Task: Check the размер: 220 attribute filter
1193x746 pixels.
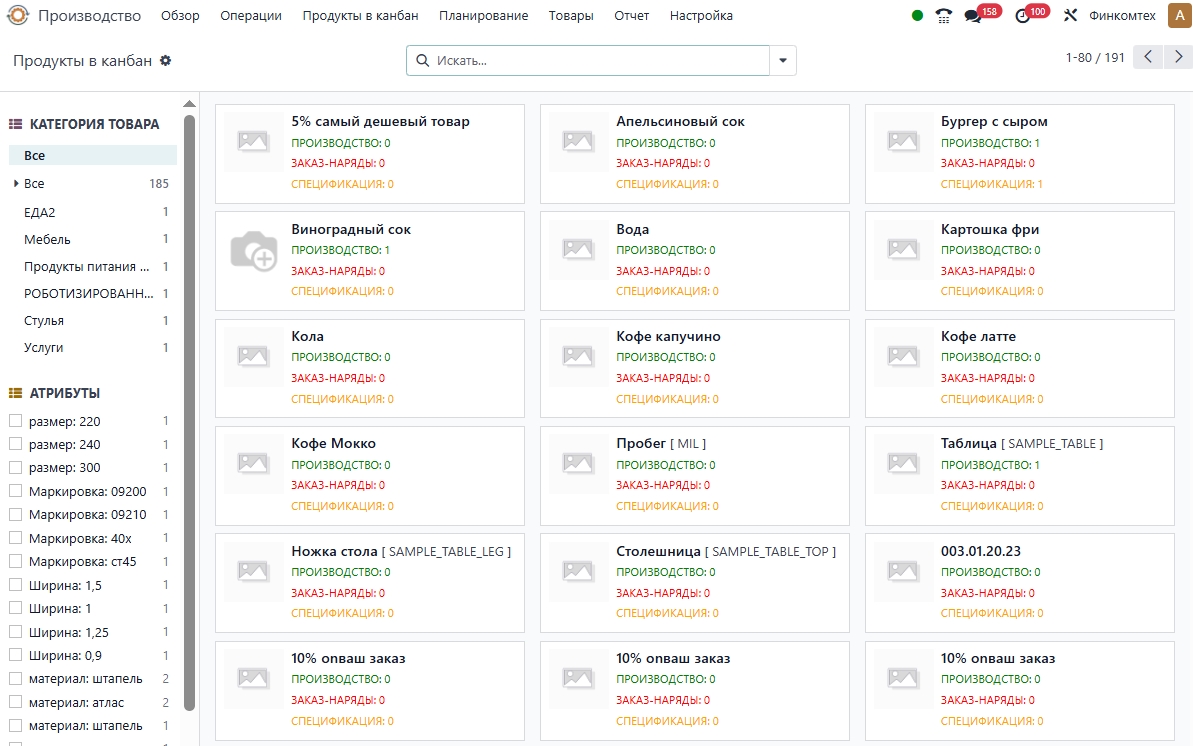Action: pyautogui.click(x=15, y=421)
